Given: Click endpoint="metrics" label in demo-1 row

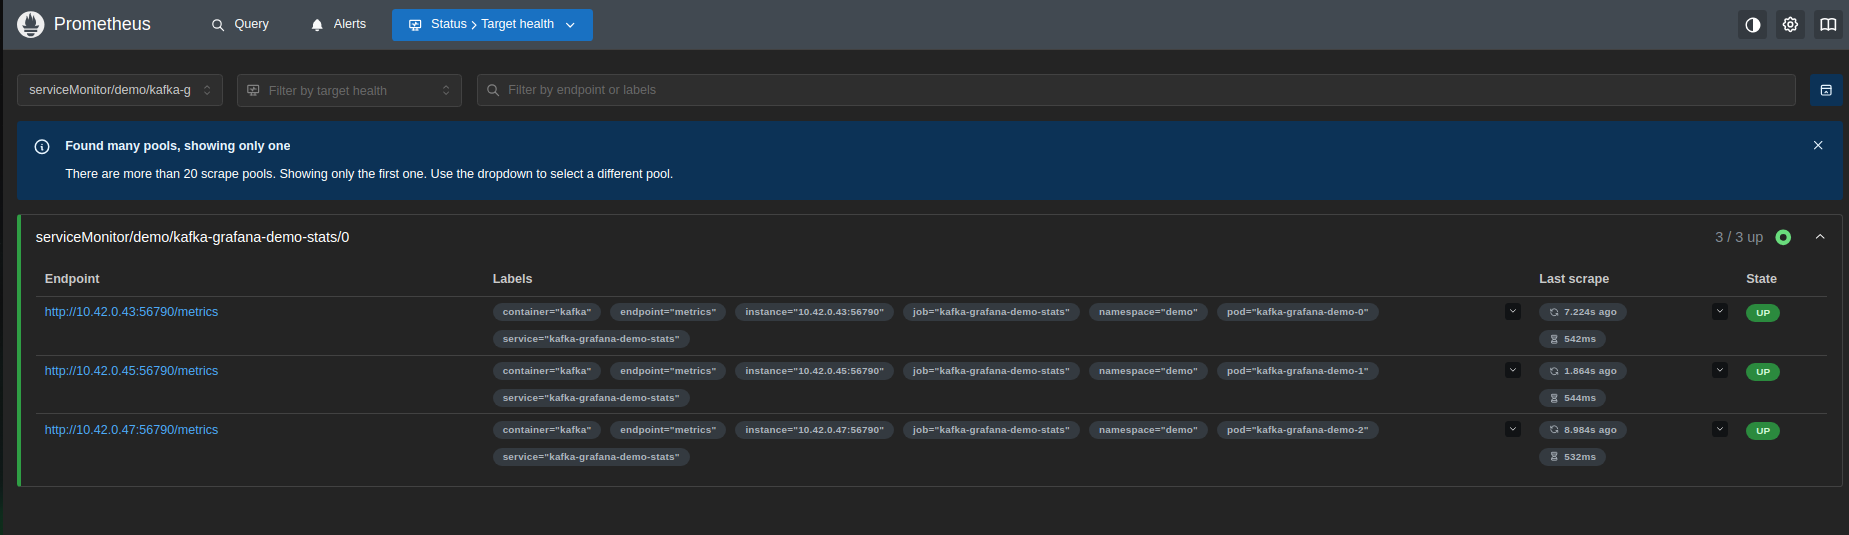Looking at the screenshot, I should click(668, 371).
